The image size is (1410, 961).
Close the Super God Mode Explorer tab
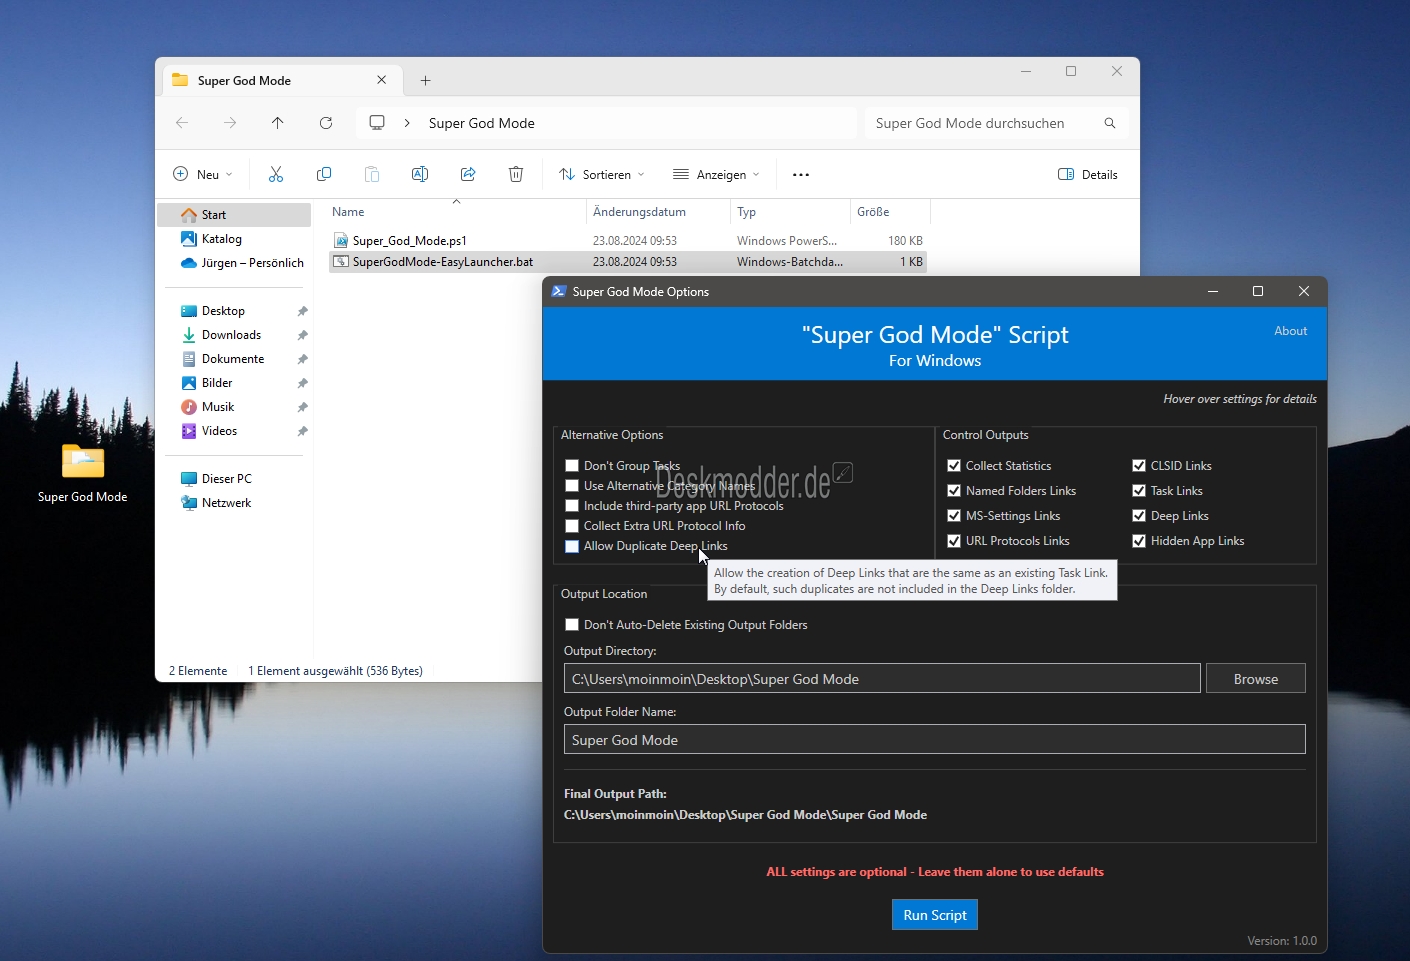(x=382, y=80)
